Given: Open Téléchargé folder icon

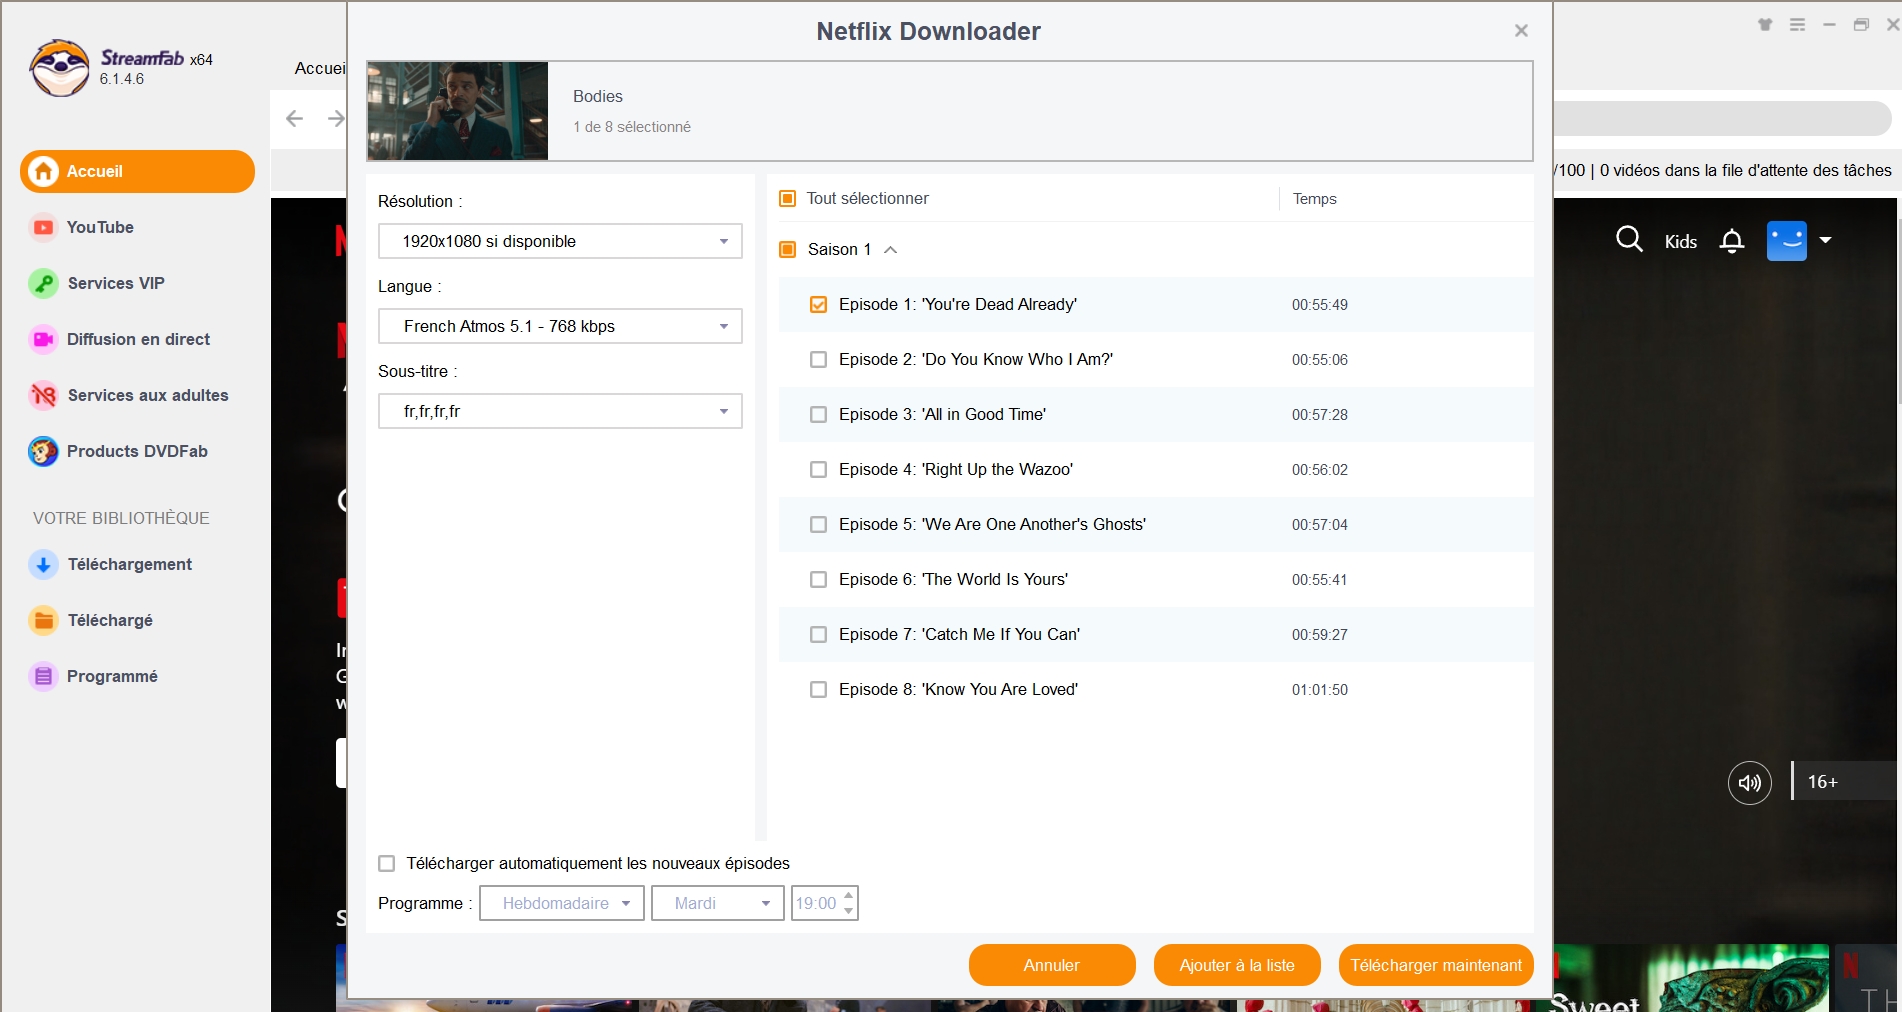Looking at the screenshot, I should [43, 620].
